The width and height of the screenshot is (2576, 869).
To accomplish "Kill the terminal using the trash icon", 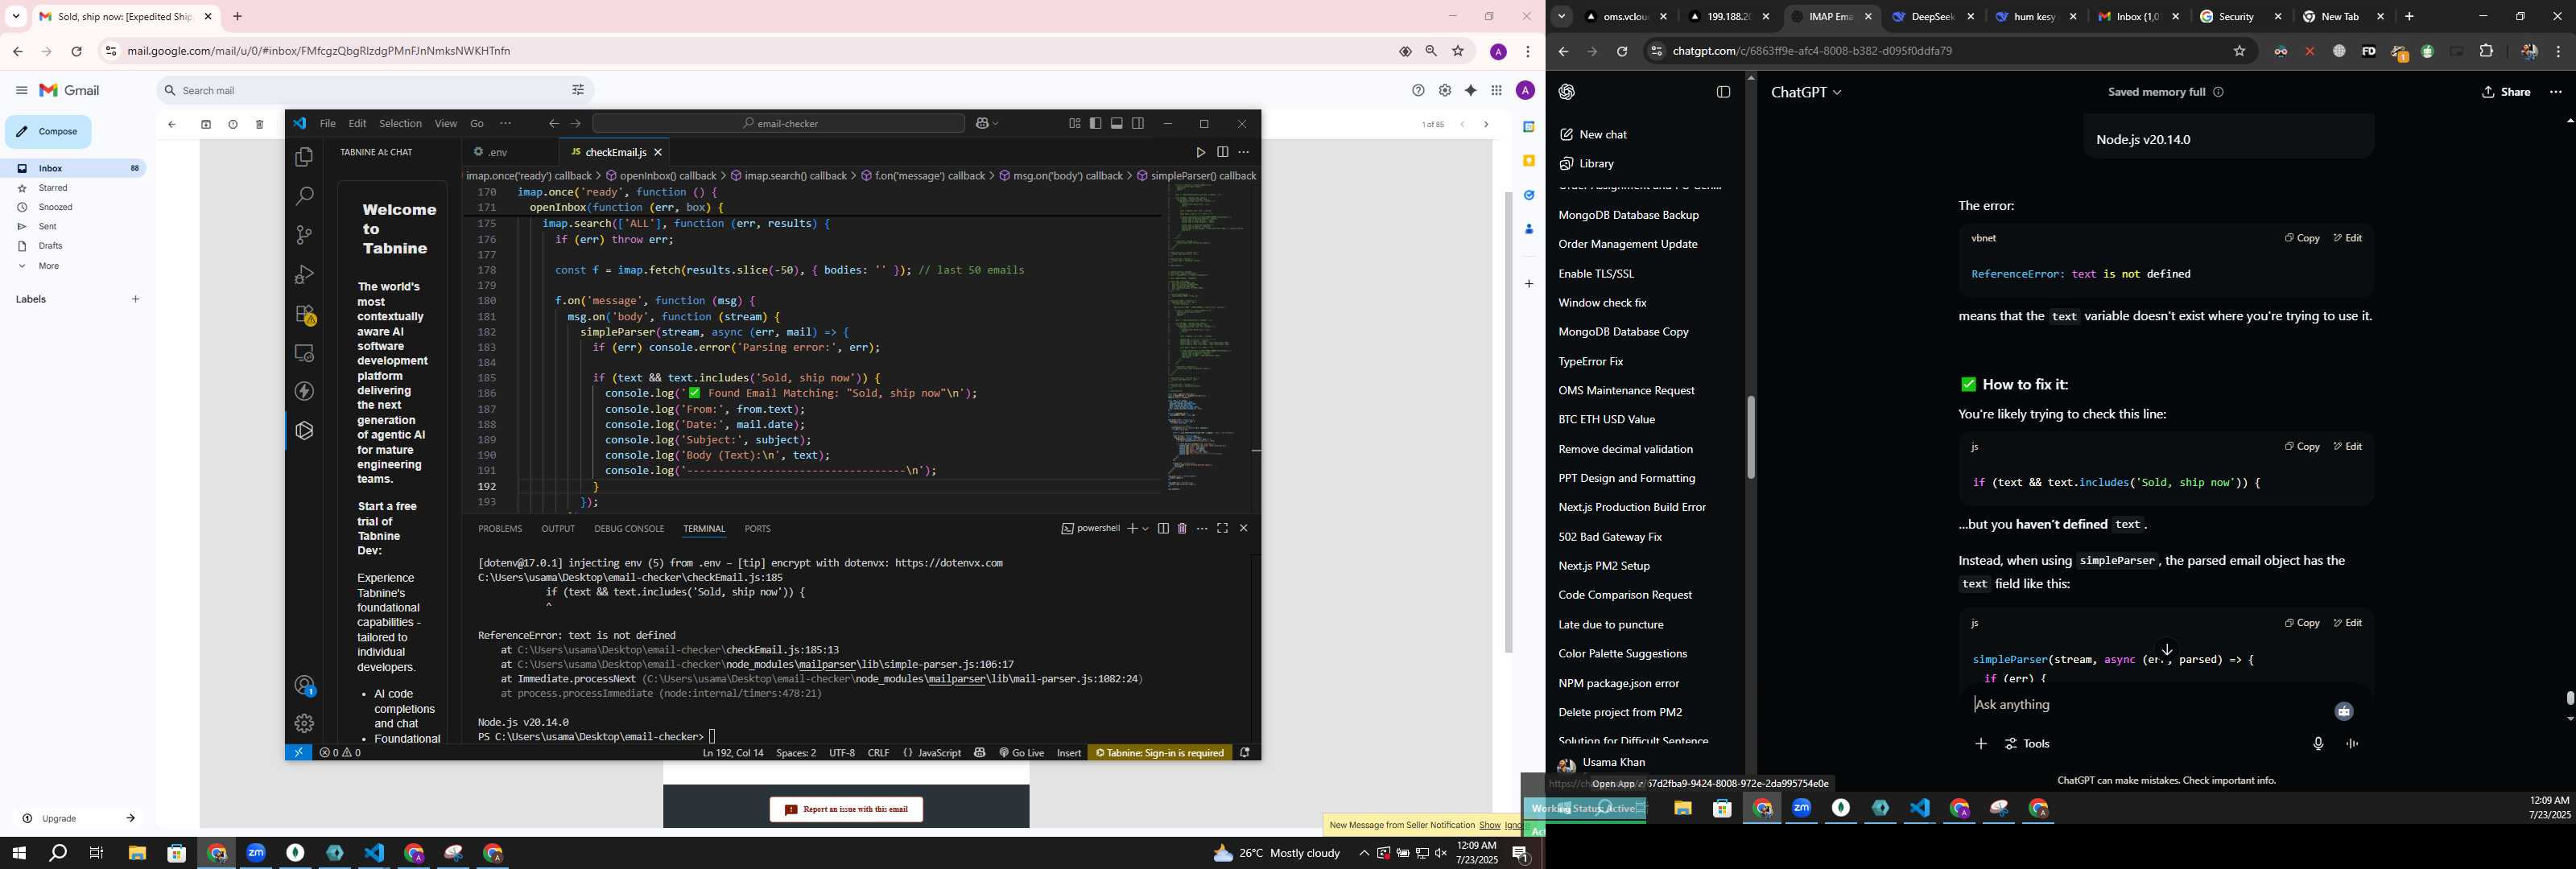I will point(1182,529).
